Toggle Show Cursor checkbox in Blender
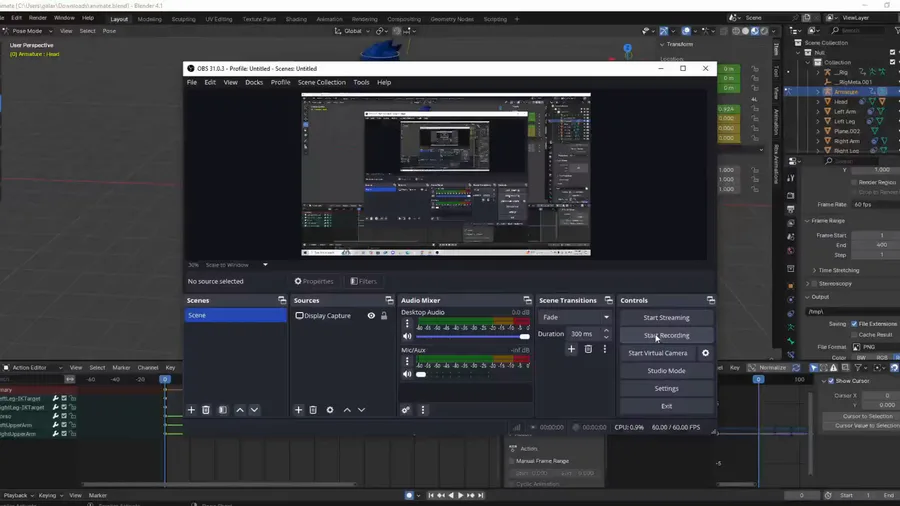 [831, 381]
